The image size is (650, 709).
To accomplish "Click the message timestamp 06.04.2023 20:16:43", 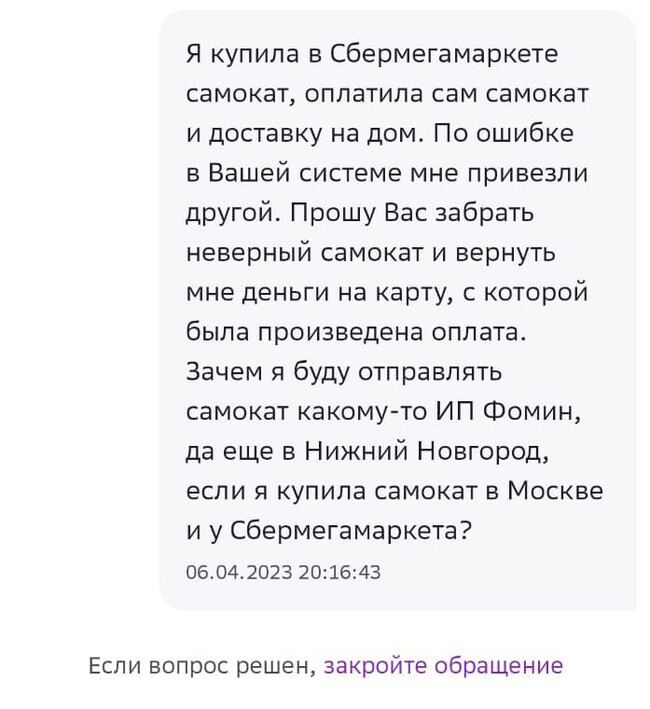I will coord(284,572).
